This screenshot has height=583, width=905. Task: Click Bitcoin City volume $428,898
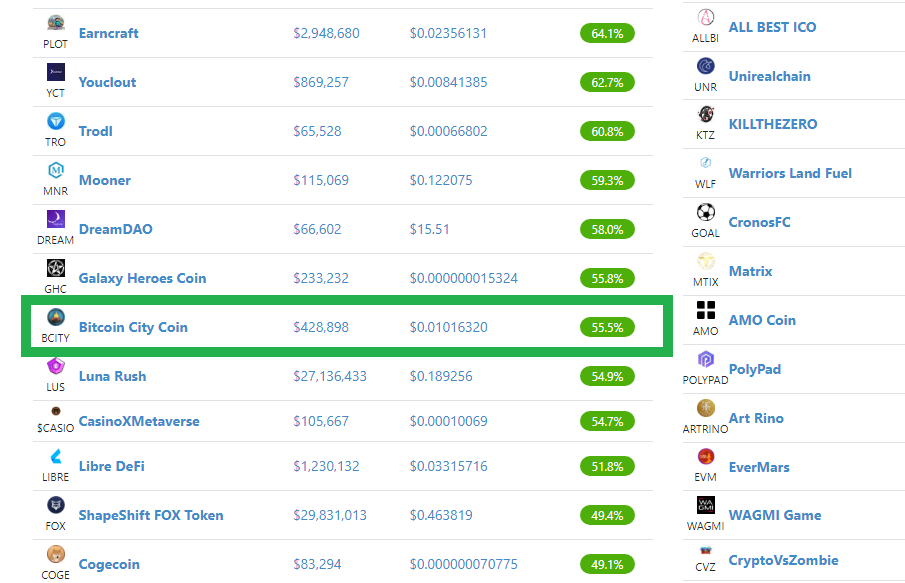pos(321,328)
